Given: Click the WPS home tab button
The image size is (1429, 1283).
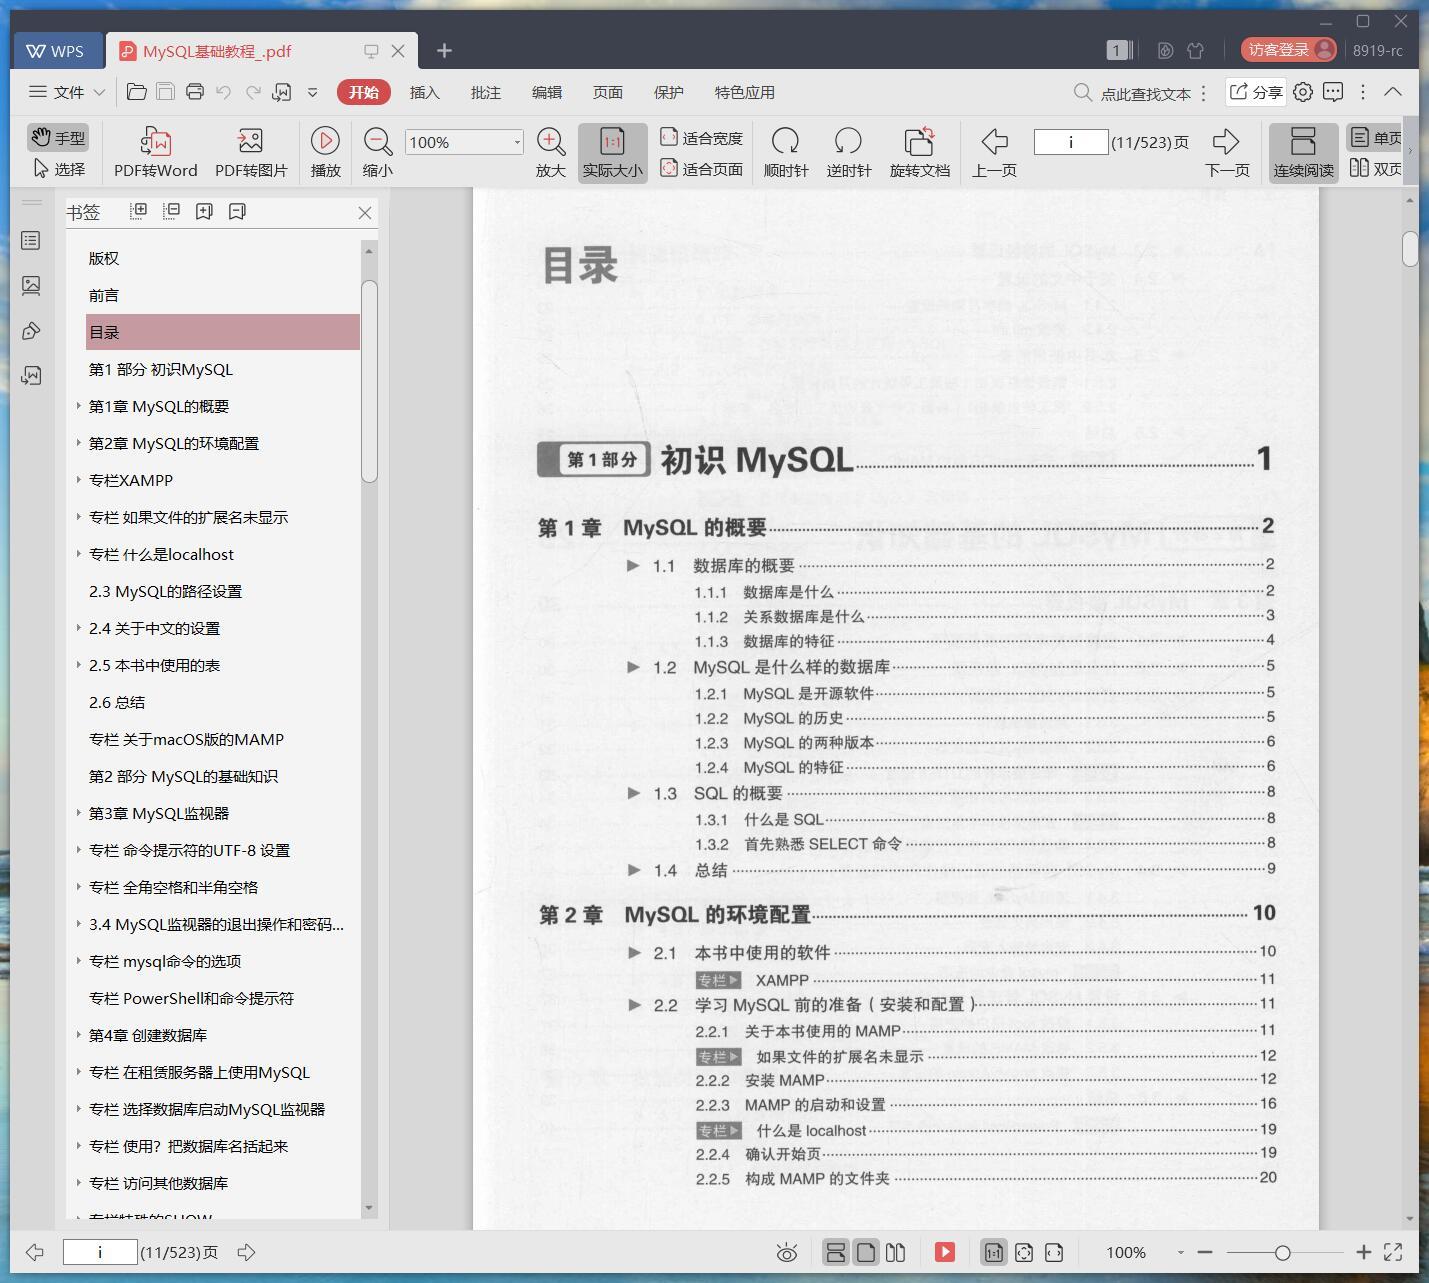Looking at the screenshot, I should click(x=57, y=51).
